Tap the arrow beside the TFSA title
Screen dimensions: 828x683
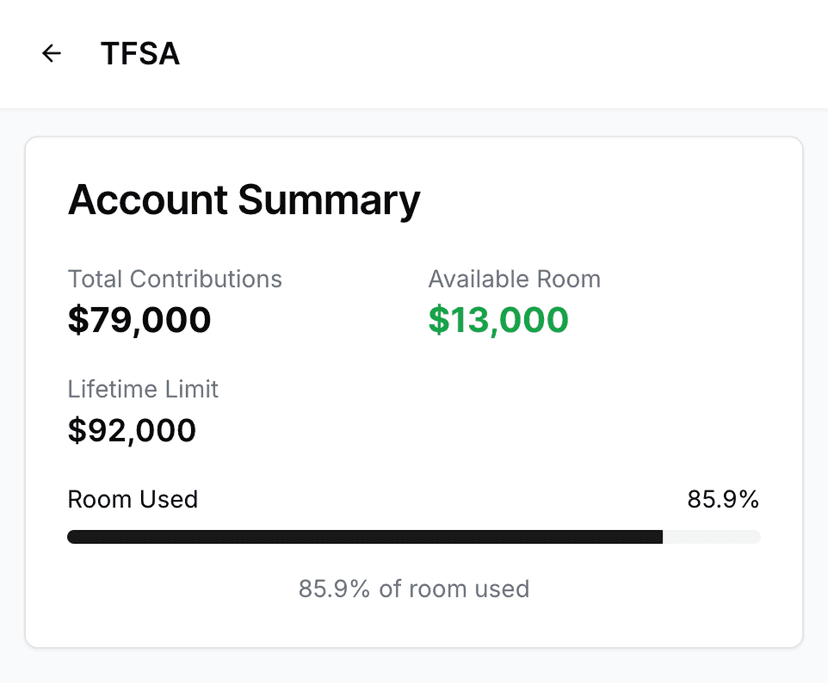(x=50, y=53)
